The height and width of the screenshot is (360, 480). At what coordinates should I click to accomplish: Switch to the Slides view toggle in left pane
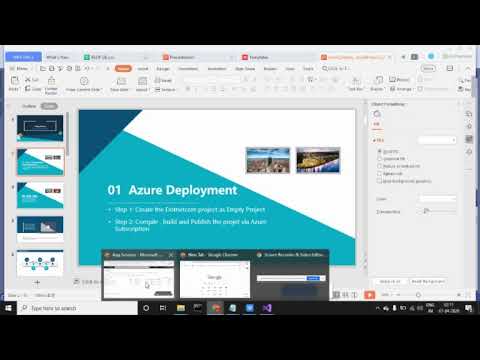49,106
